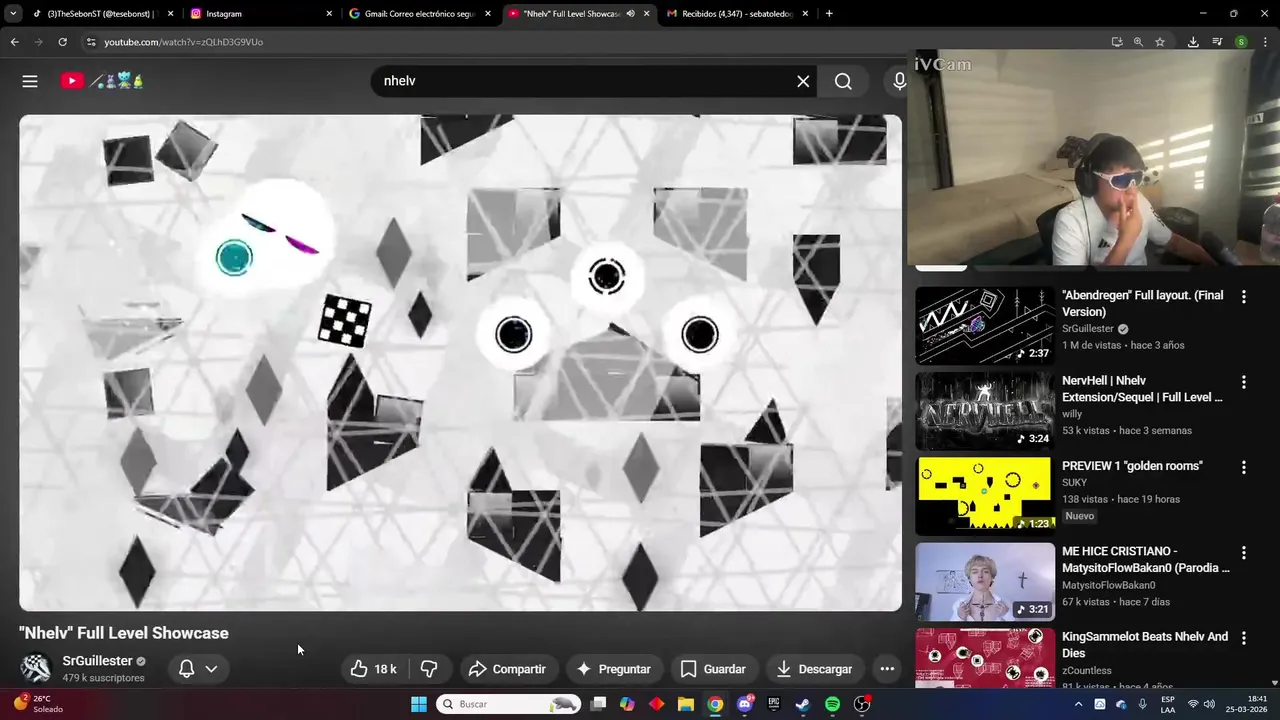Open options for PREVIEW 1 golden rooms

click(1244, 467)
